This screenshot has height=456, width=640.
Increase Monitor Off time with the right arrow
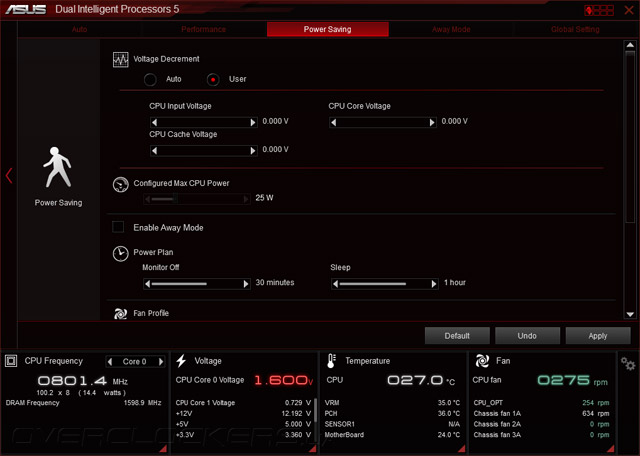246,284
